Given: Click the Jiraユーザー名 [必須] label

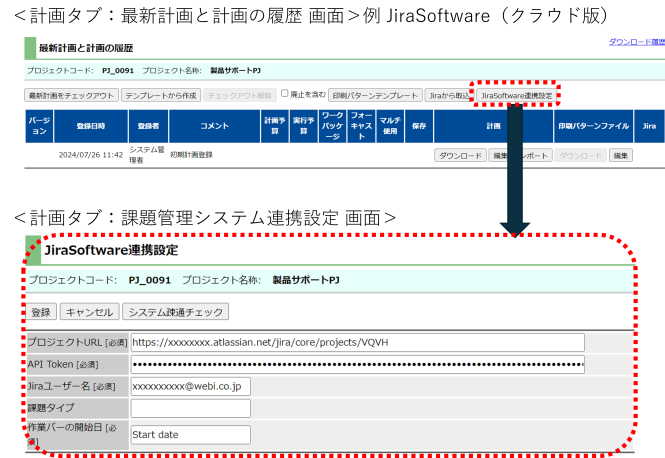Looking at the screenshot, I should point(71,386).
